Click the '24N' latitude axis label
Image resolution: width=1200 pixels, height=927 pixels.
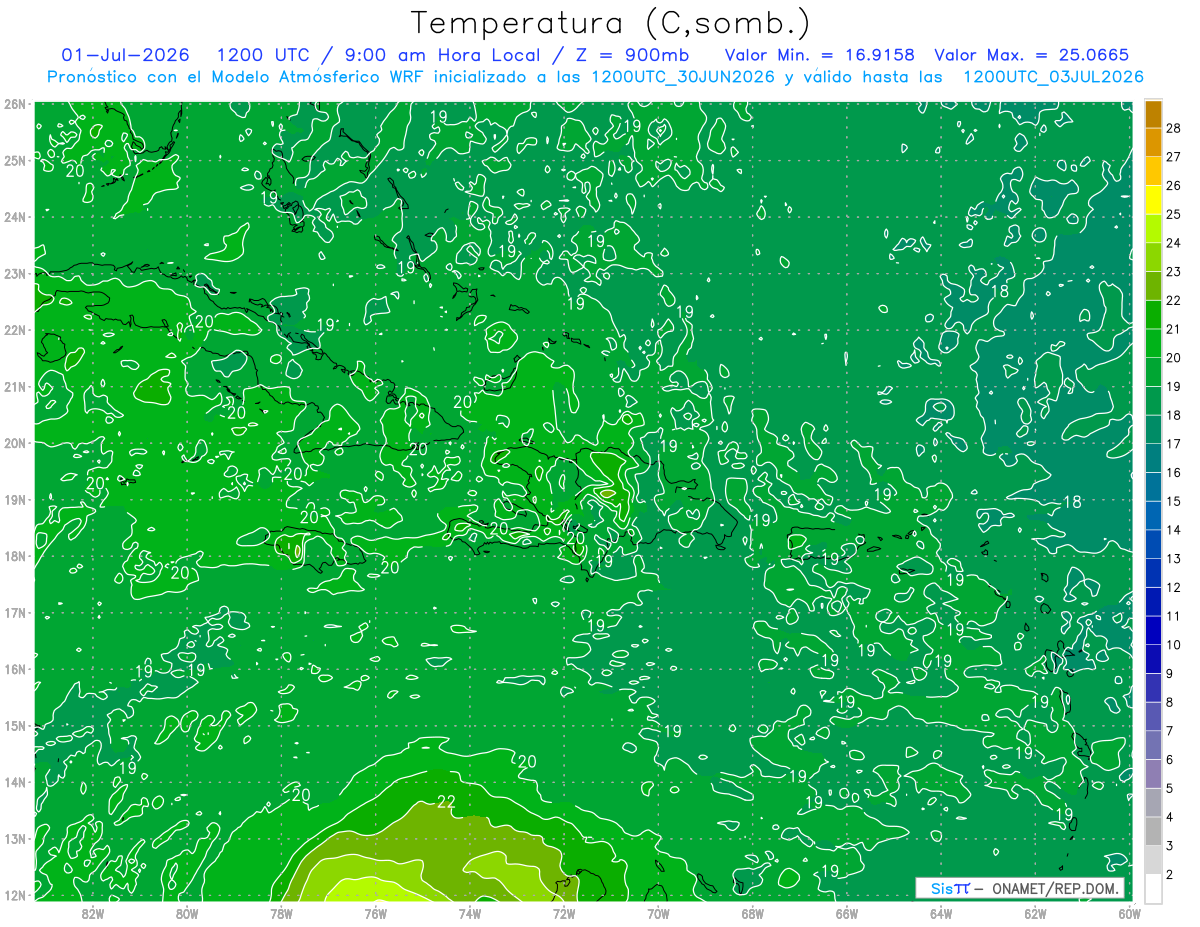[16, 217]
